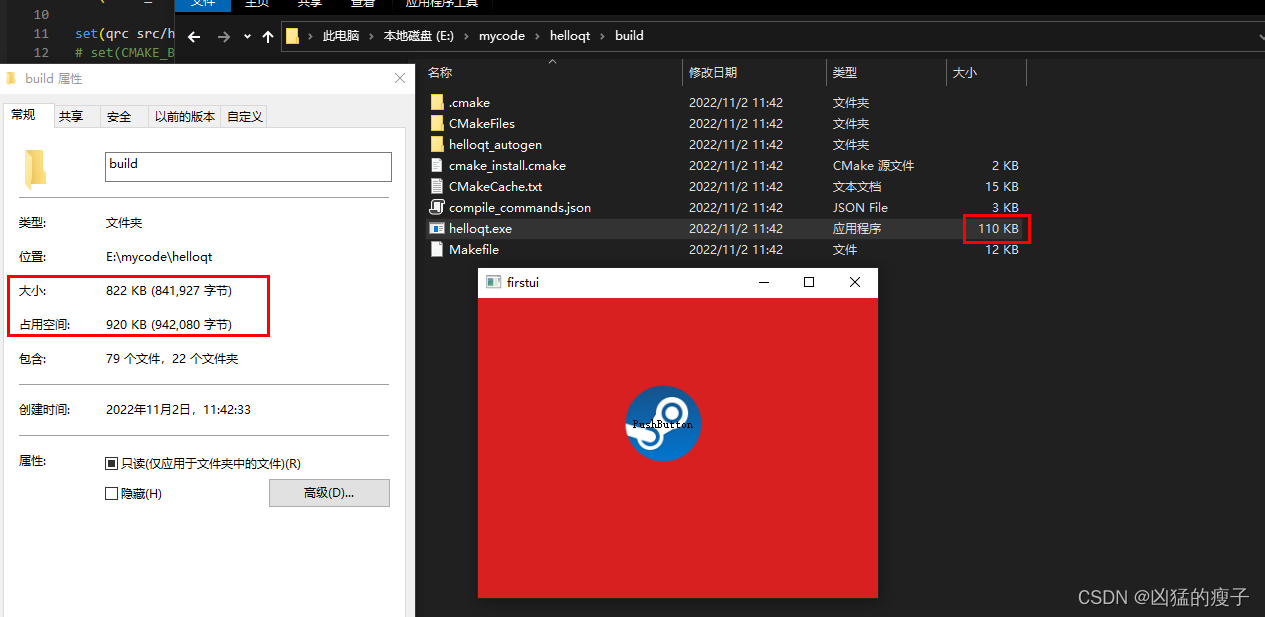Image resolution: width=1265 pixels, height=617 pixels.
Task: Click the firstui window title icon
Action: point(493,282)
